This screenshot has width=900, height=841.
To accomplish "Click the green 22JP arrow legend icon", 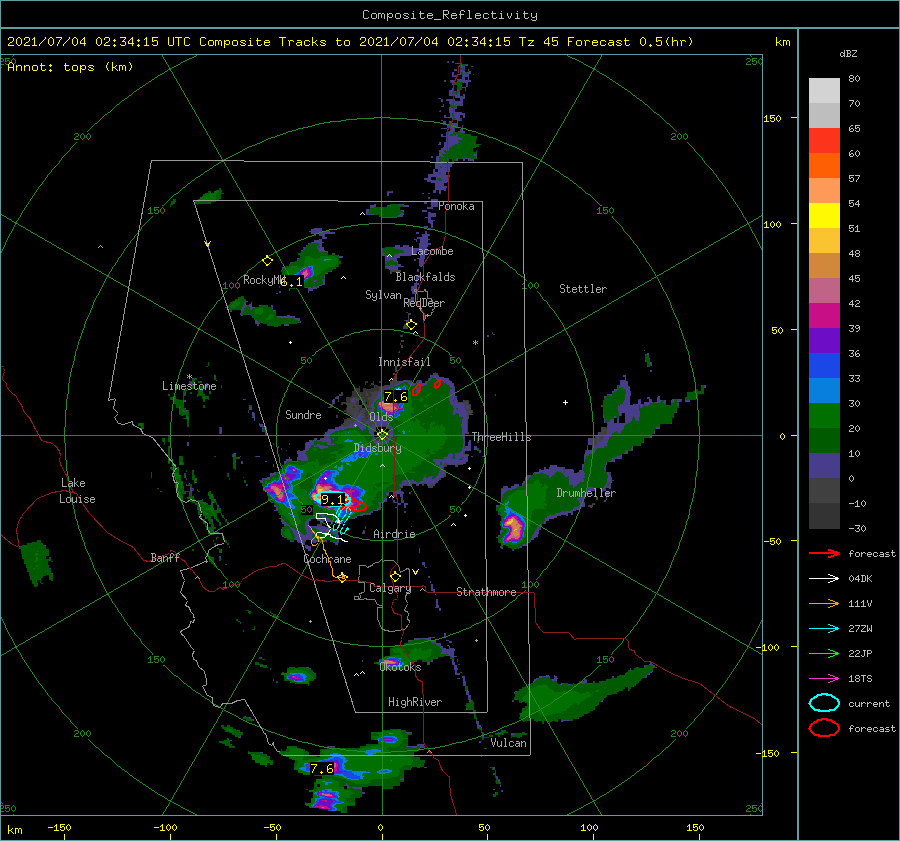I will coord(824,653).
